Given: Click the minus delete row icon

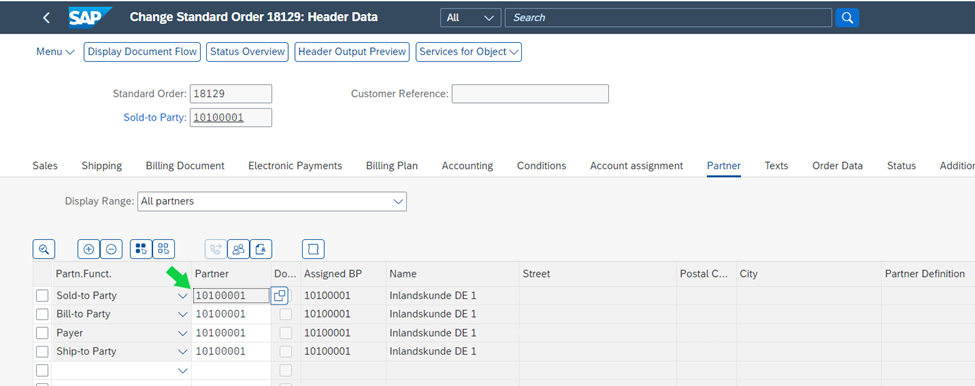Looking at the screenshot, I should click(111, 249).
